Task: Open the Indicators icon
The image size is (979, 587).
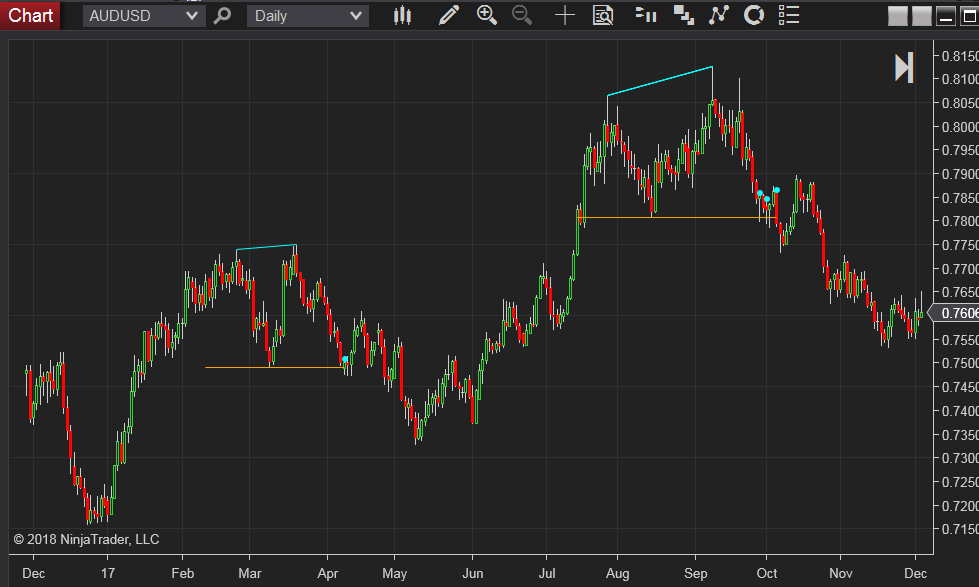Action: [645, 15]
